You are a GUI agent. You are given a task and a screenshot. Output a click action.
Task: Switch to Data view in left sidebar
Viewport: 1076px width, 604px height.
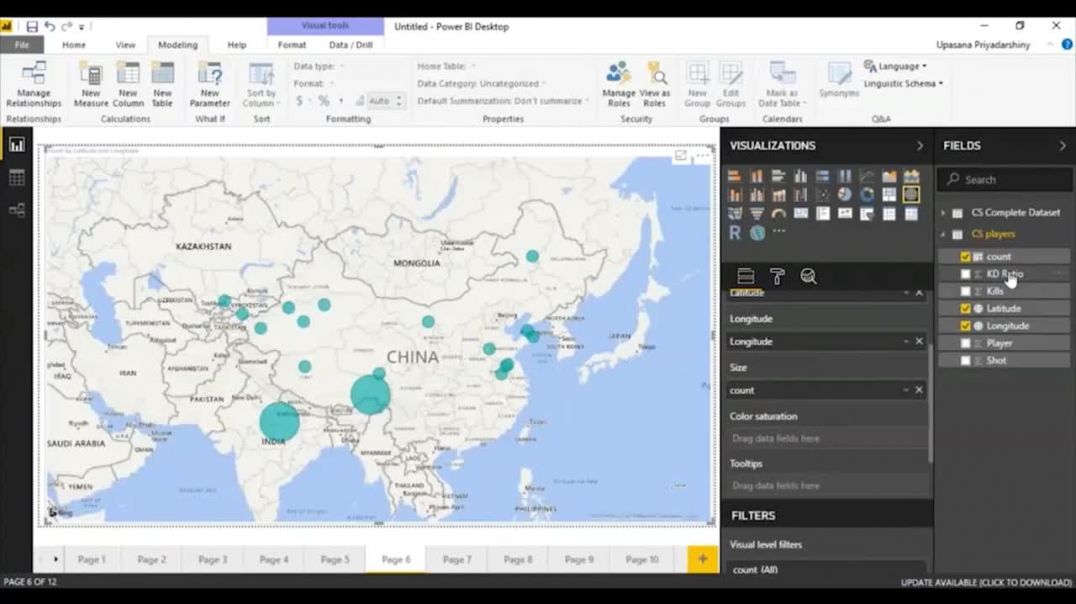[x=16, y=178]
